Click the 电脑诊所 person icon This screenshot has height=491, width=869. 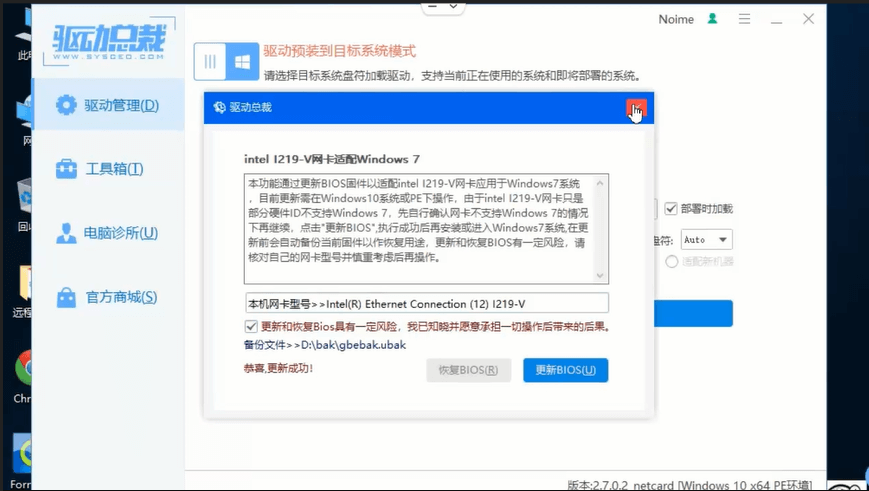[67, 233]
